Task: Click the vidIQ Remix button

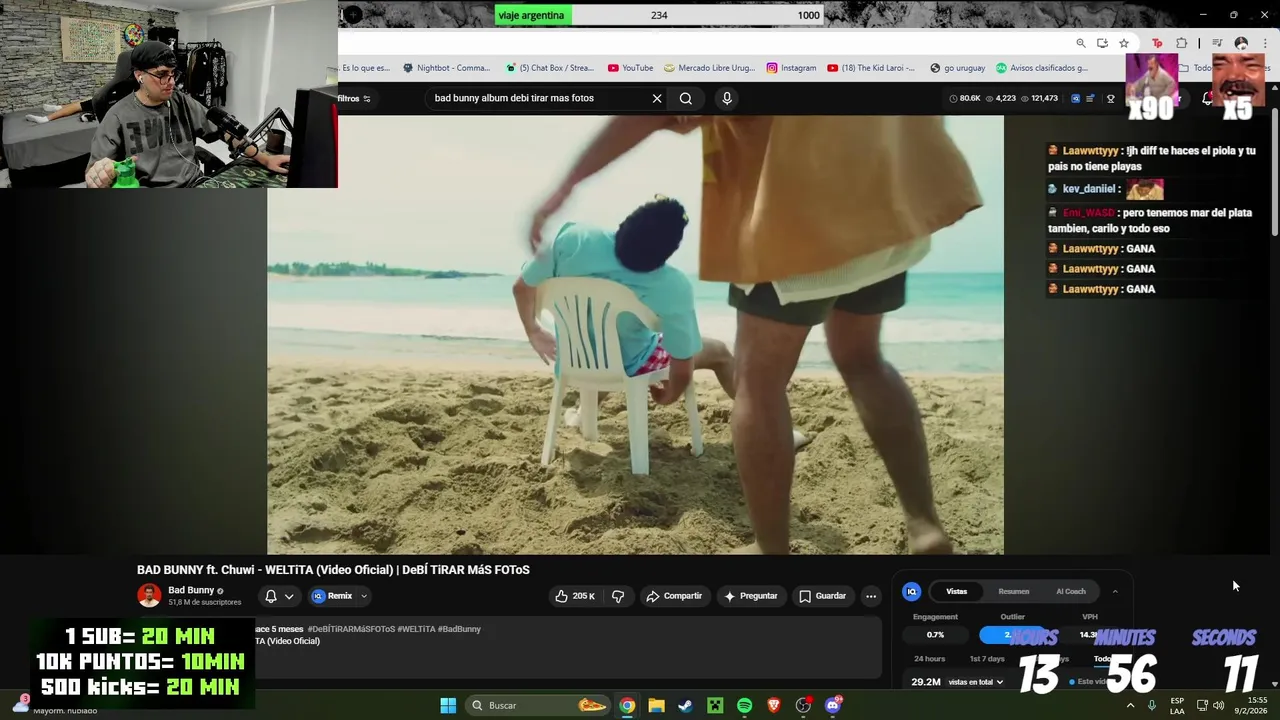Action: coord(333,596)
